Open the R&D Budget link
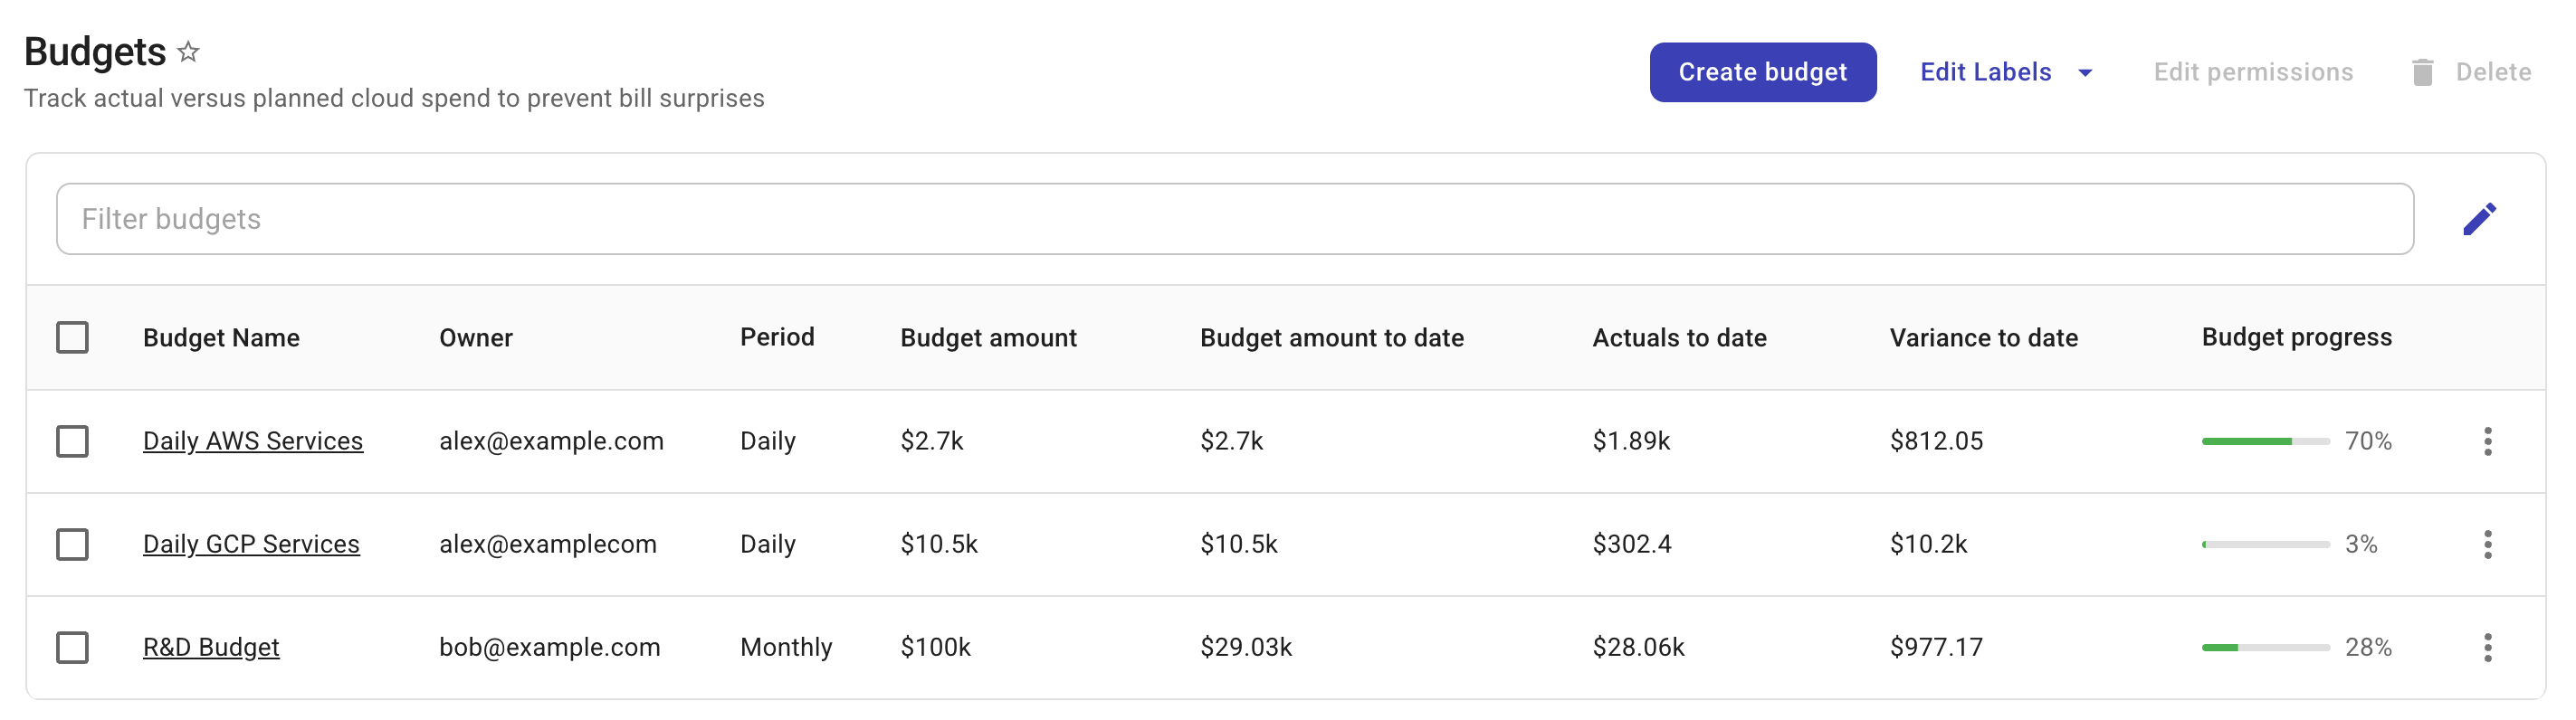The width and height of the screenshot is (2576, 720). 211,647
